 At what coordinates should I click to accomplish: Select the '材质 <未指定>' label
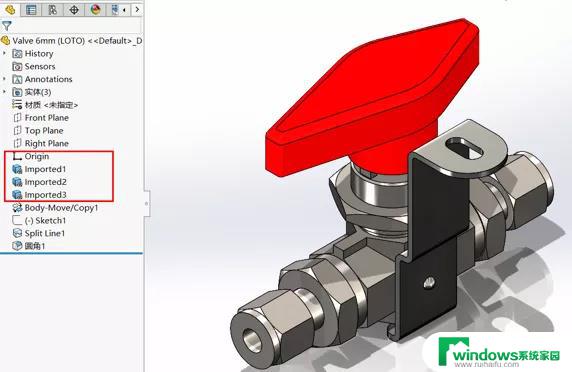click(x=51, y=105)
